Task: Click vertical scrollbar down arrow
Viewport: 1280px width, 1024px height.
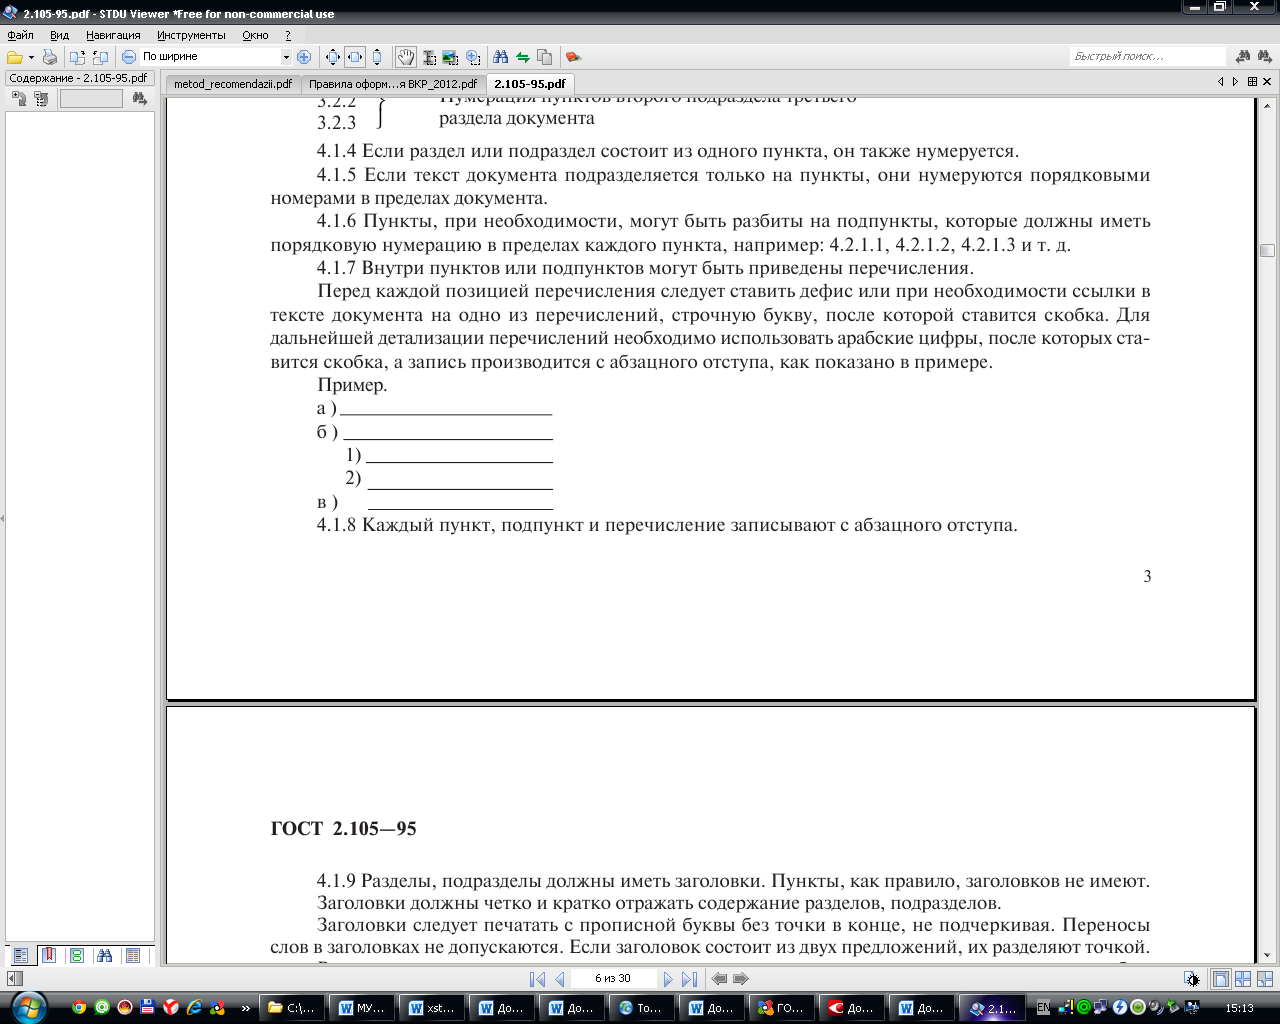Action: click(1267, 956)
